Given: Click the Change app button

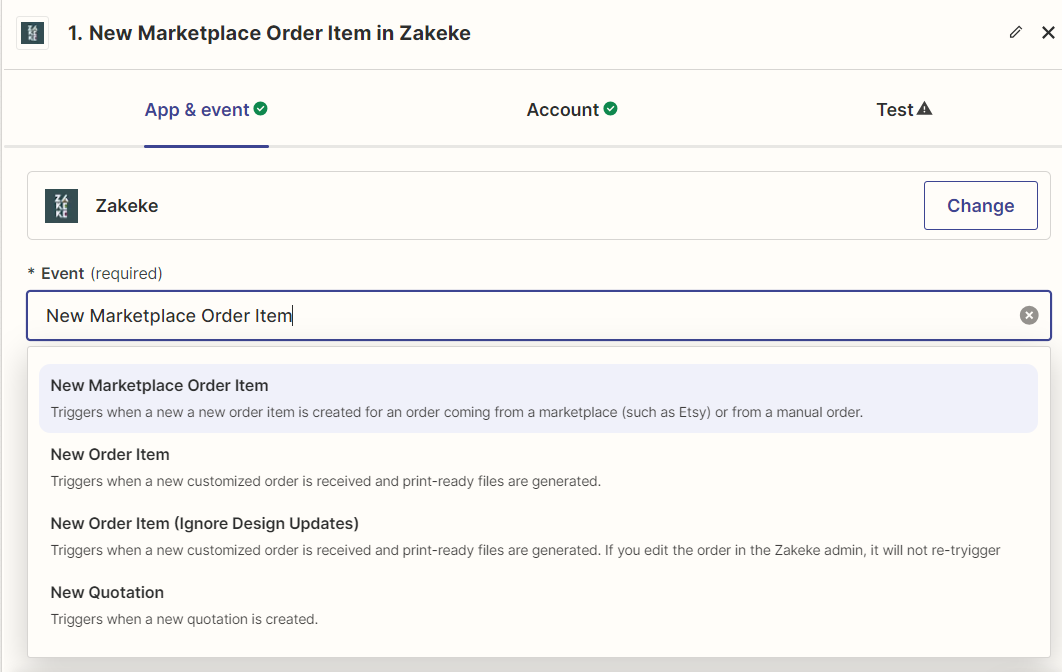Looking at the screenshot, I should click(x=981, y=205).
